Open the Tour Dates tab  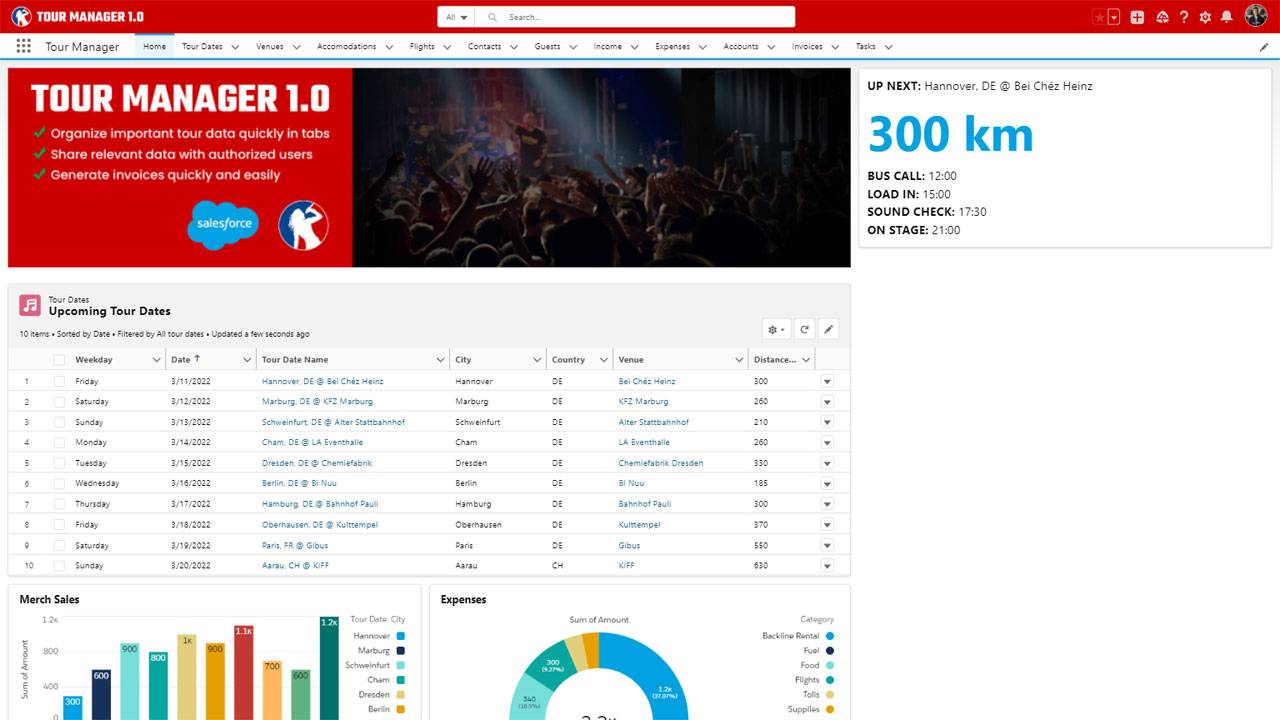(x=202, y=46)
